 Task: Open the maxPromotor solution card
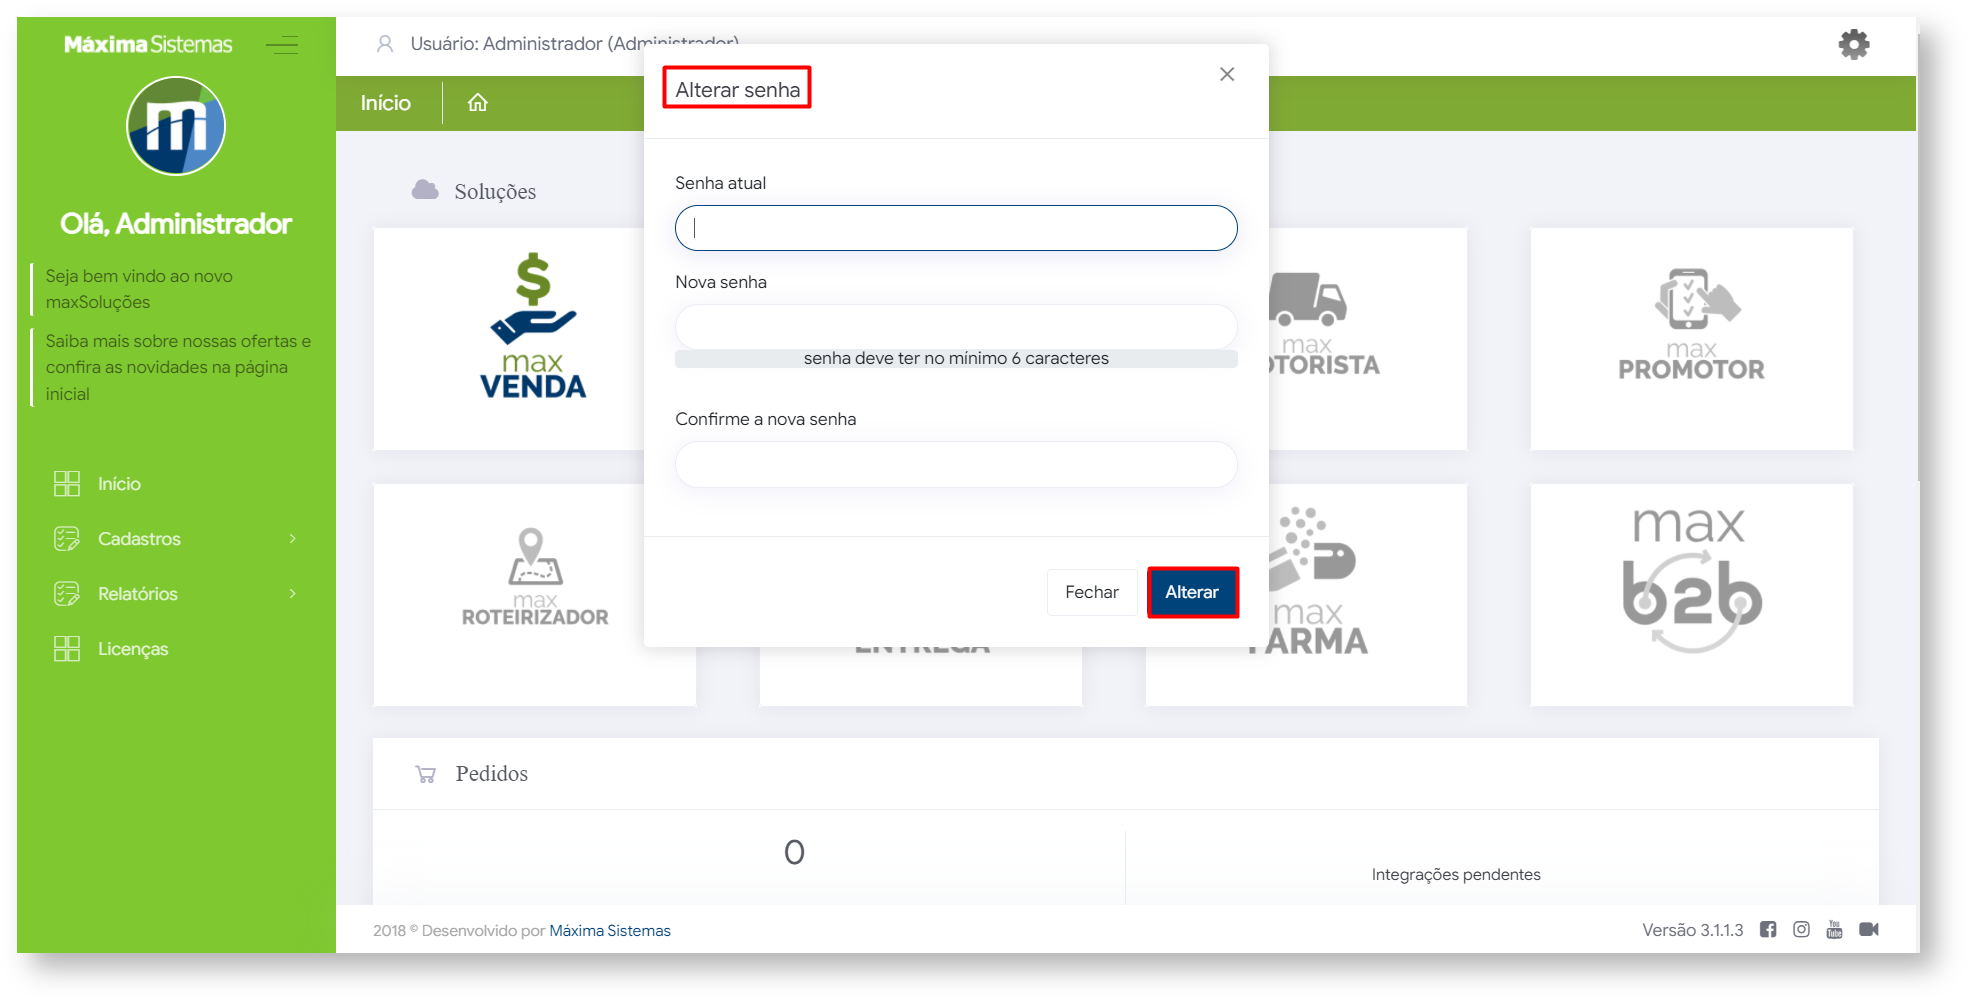pyautogui.click(x=1691, y=339)
